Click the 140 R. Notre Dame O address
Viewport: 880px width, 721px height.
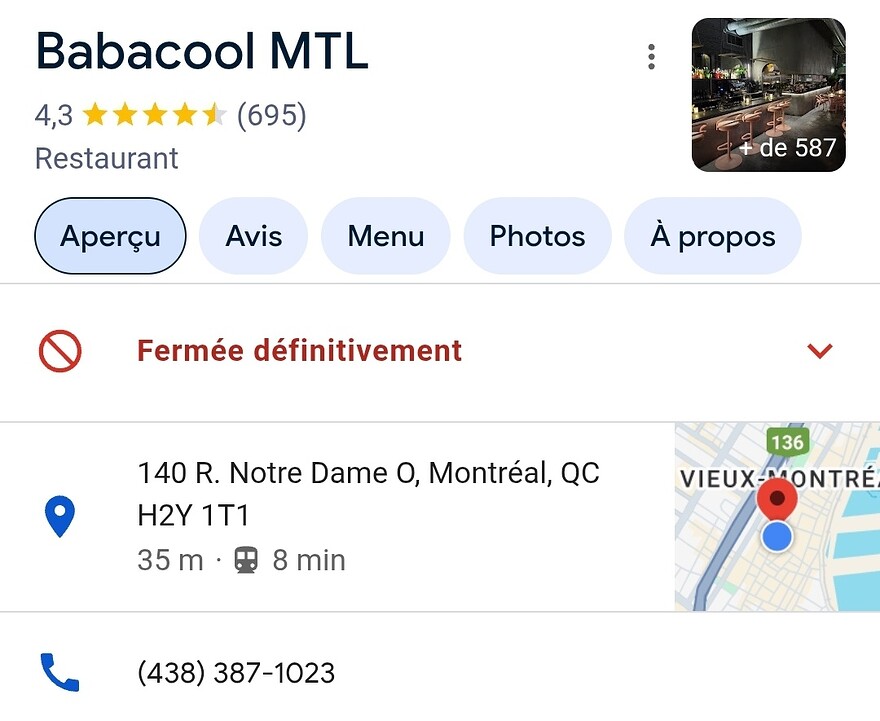[x=368, y=494]
